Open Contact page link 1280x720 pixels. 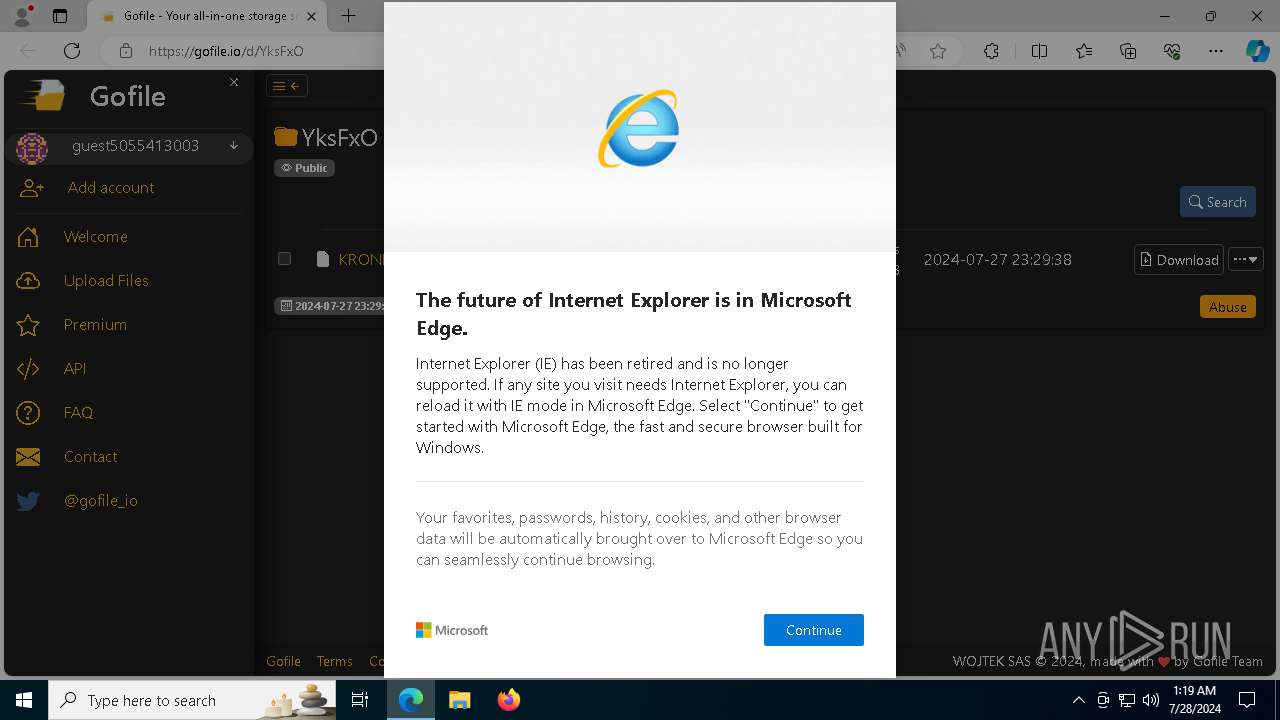[90, 457]
